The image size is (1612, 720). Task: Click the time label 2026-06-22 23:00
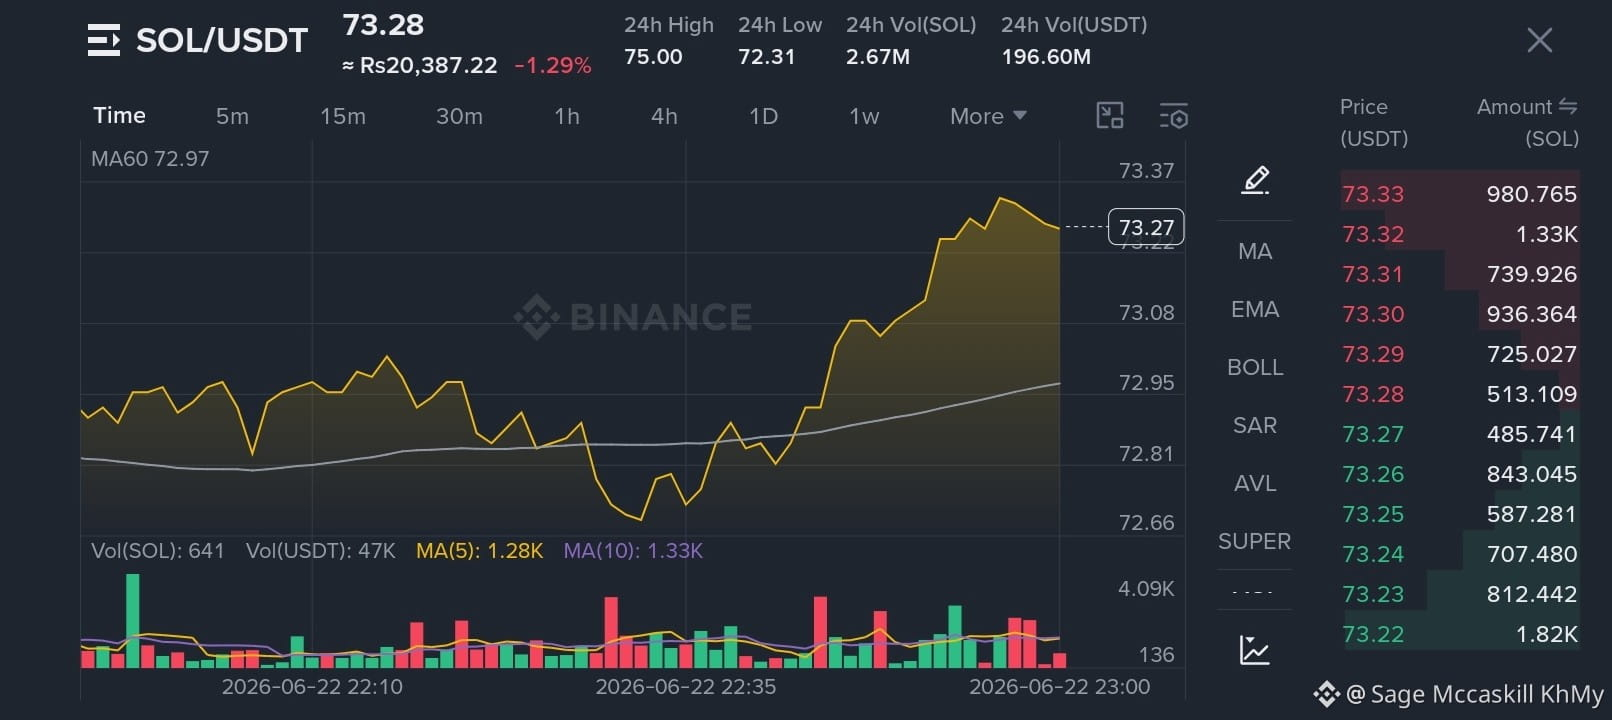click(x=1060, y=687)
